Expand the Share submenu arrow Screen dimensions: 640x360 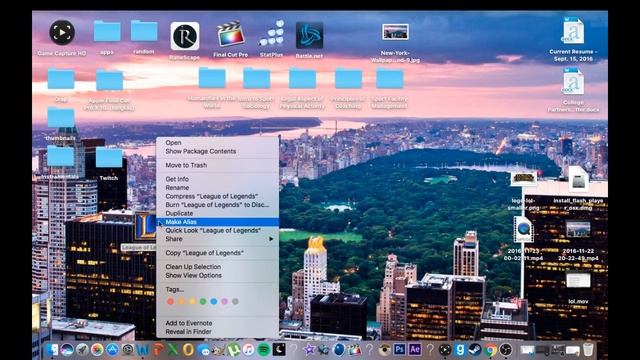(x=271, y=239)
